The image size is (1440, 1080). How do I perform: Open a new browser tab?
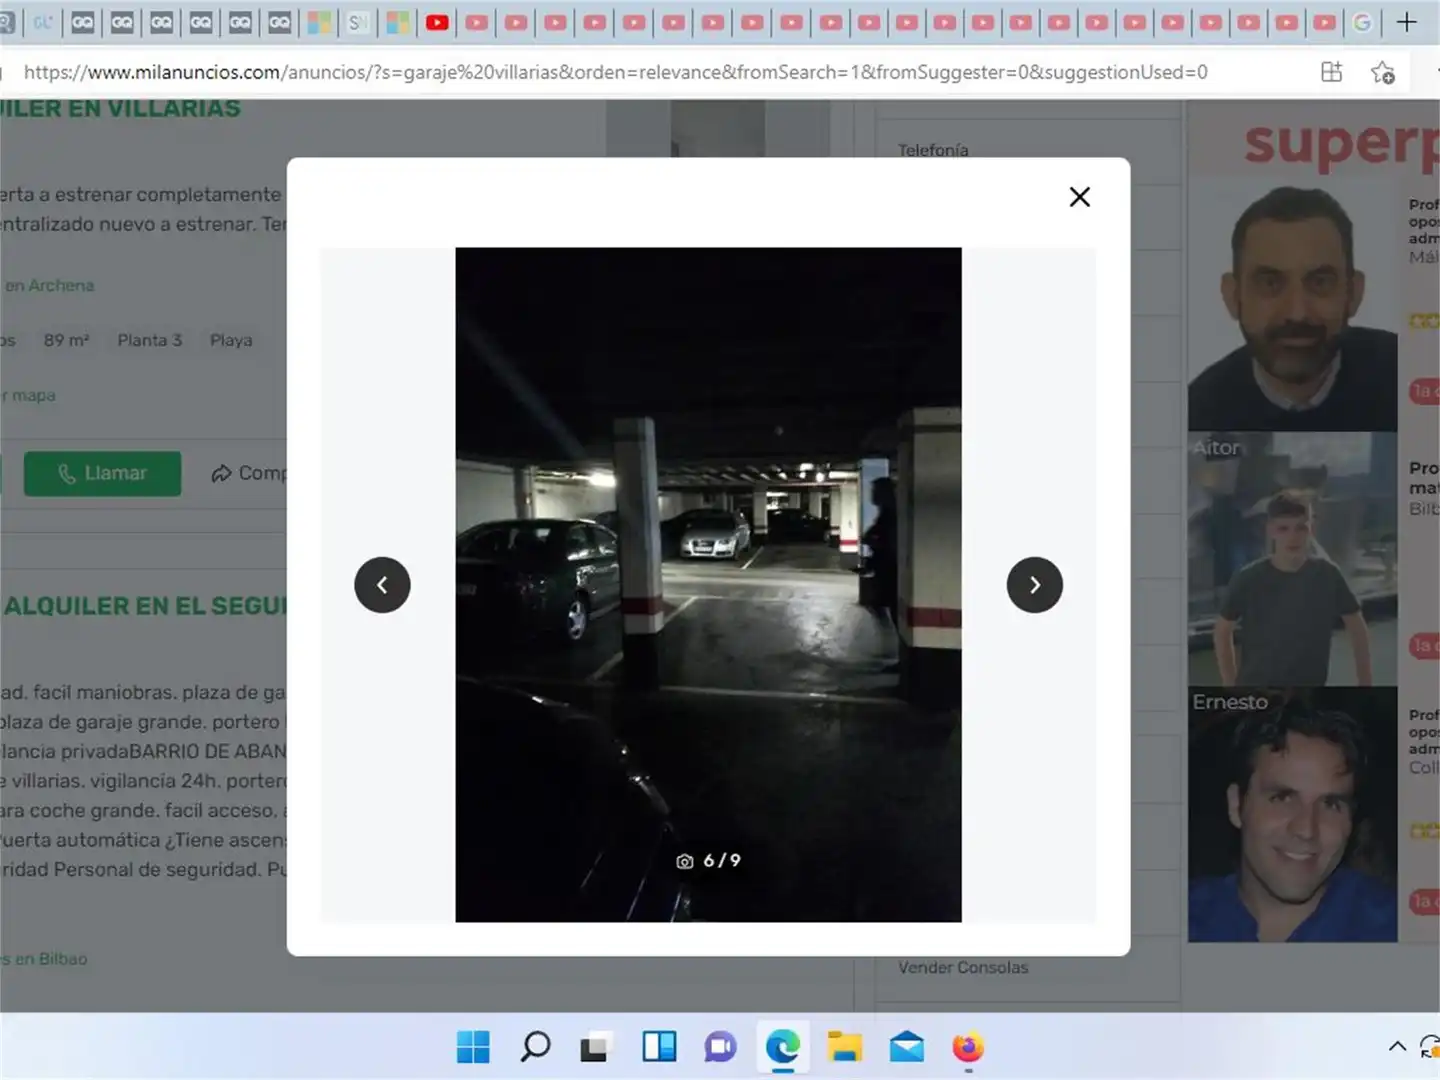(1406, 22)
